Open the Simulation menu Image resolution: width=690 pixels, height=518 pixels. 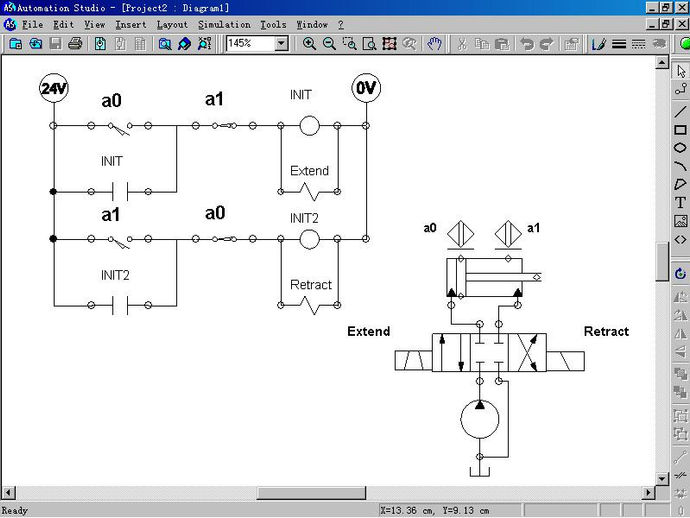point(224,25)
